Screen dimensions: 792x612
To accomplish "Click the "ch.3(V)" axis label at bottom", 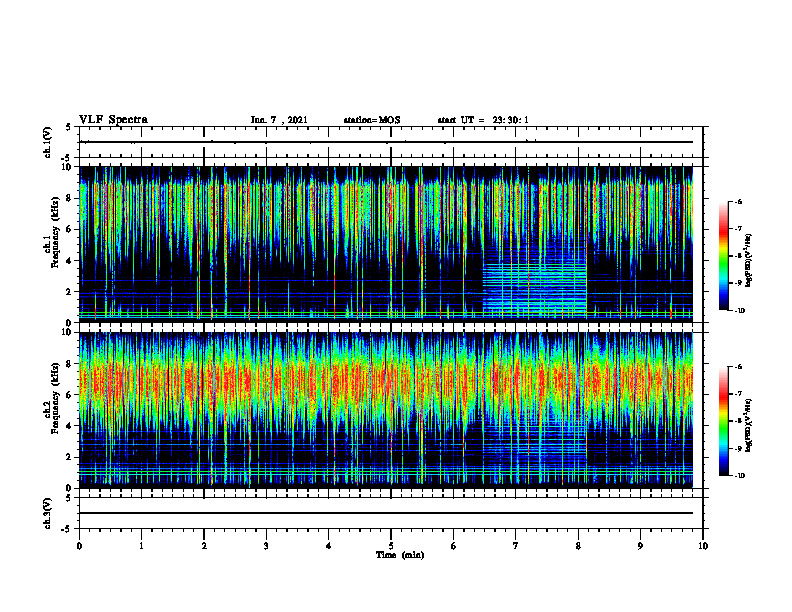I will click(x=48, y=513).
